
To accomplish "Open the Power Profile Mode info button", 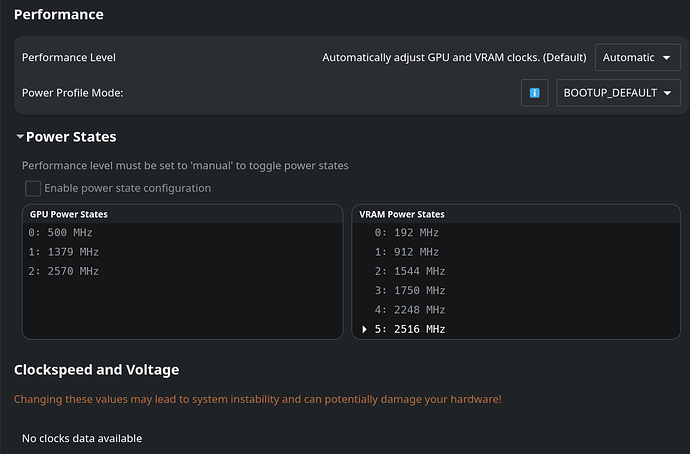I will coord(534,93).
